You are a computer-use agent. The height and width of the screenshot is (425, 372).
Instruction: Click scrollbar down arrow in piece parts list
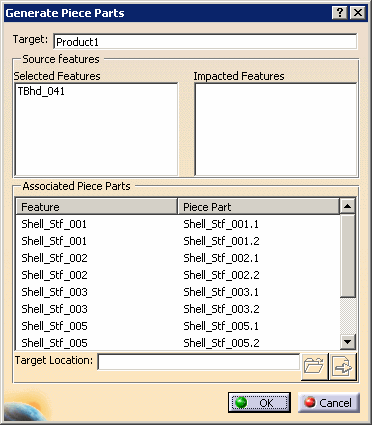tap(348, 342)
